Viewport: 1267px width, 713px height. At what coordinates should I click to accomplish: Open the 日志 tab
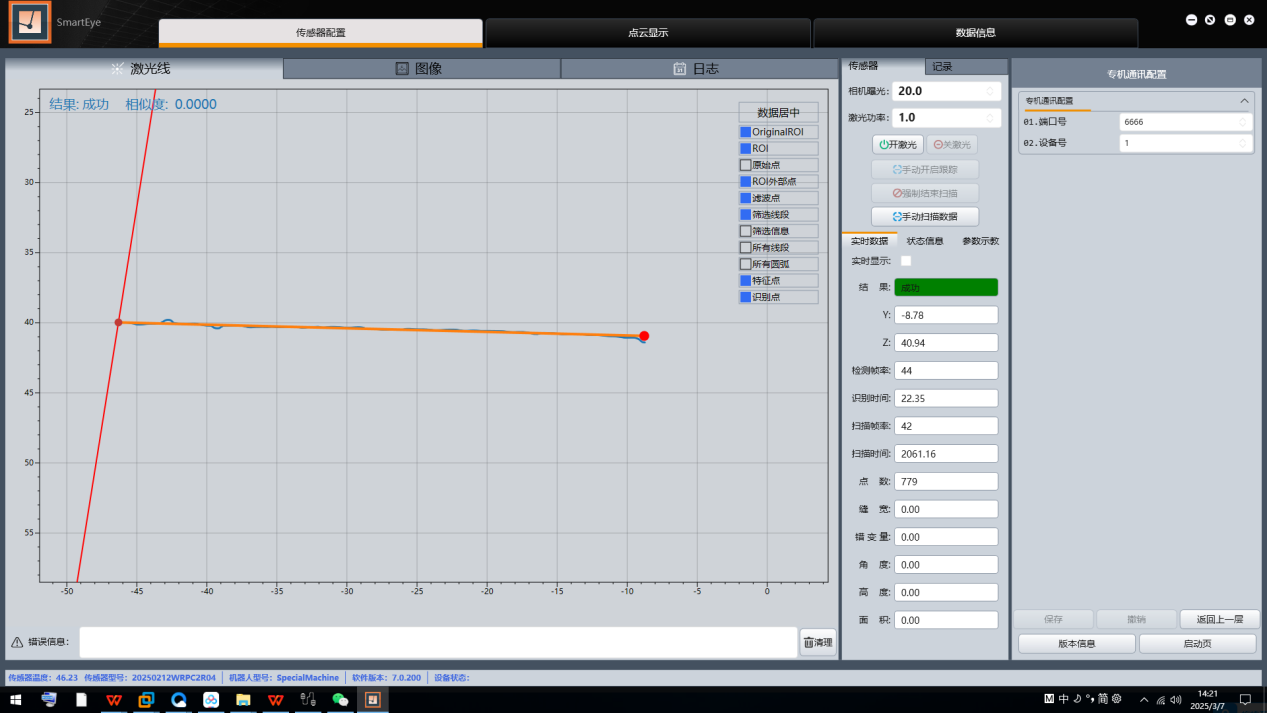pyautogui.click(x=697, y=69)
